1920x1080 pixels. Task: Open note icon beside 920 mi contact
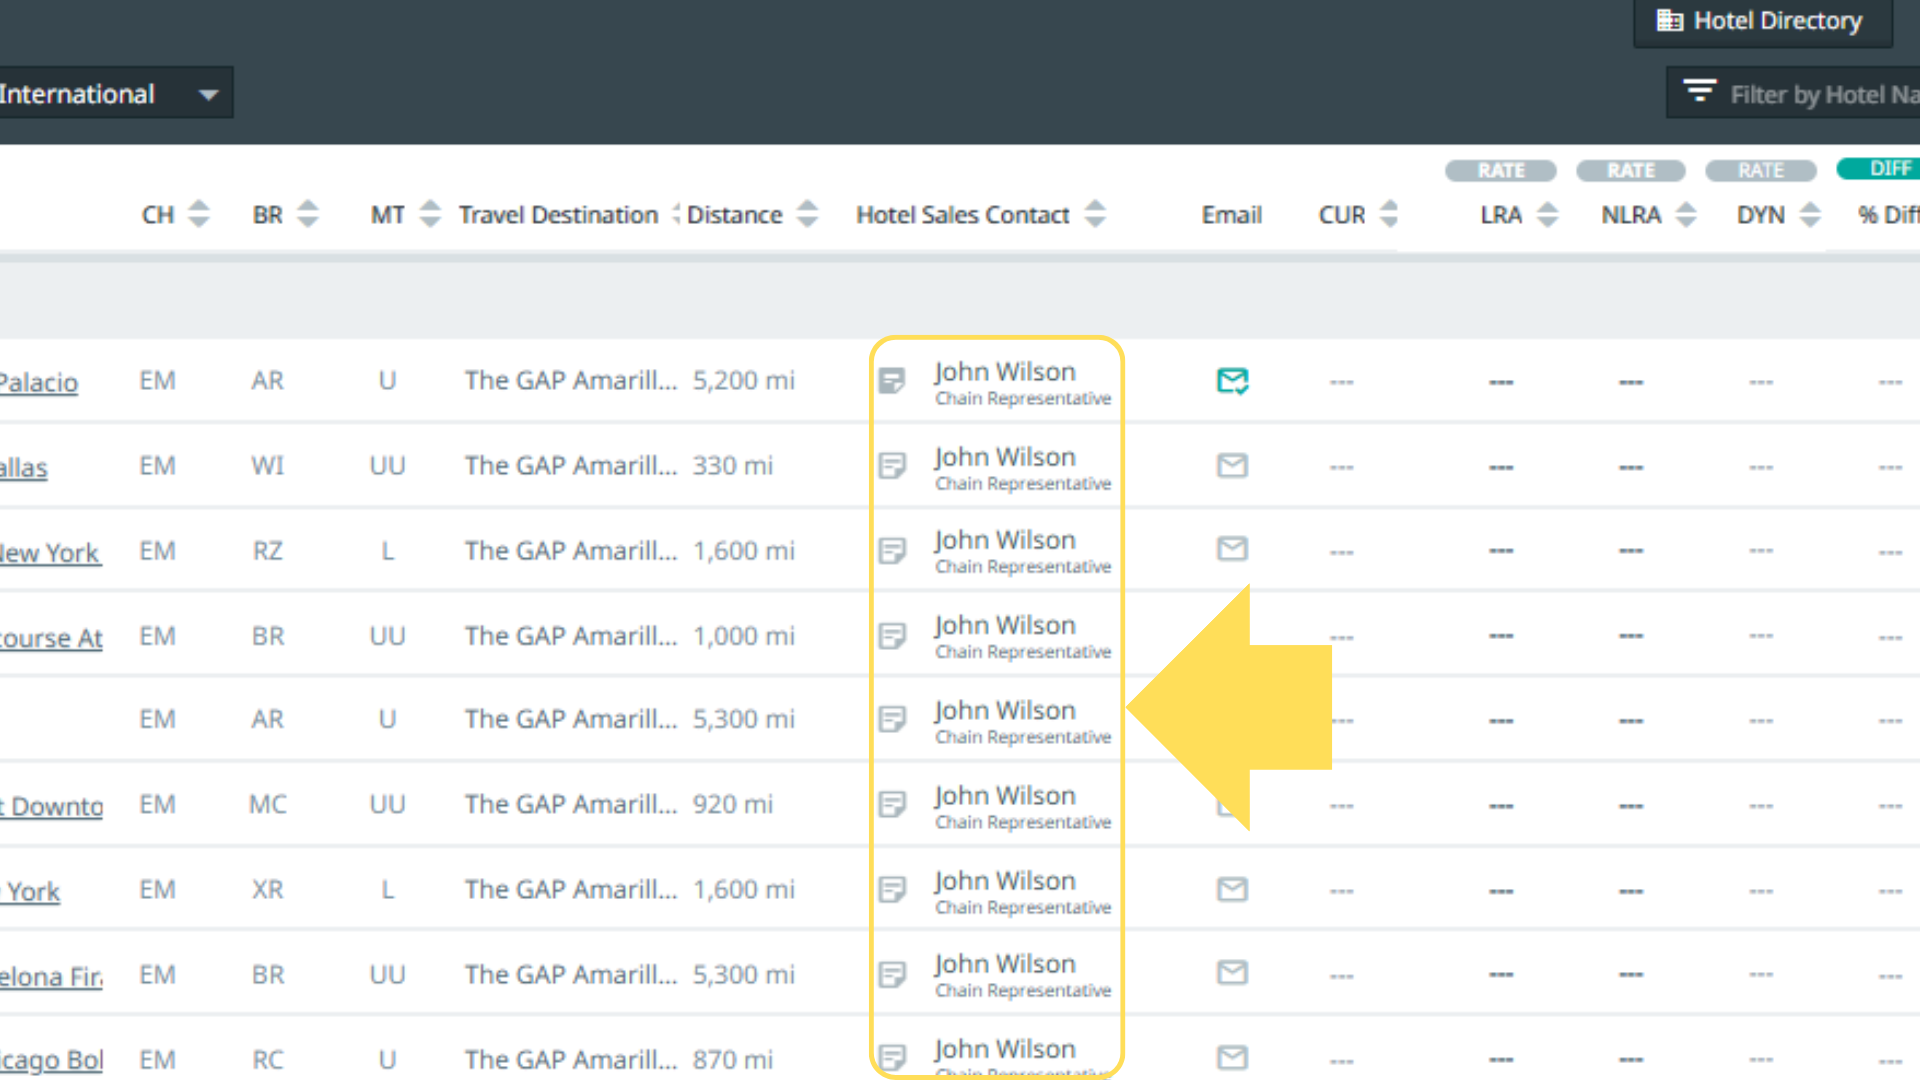[891, 804]
